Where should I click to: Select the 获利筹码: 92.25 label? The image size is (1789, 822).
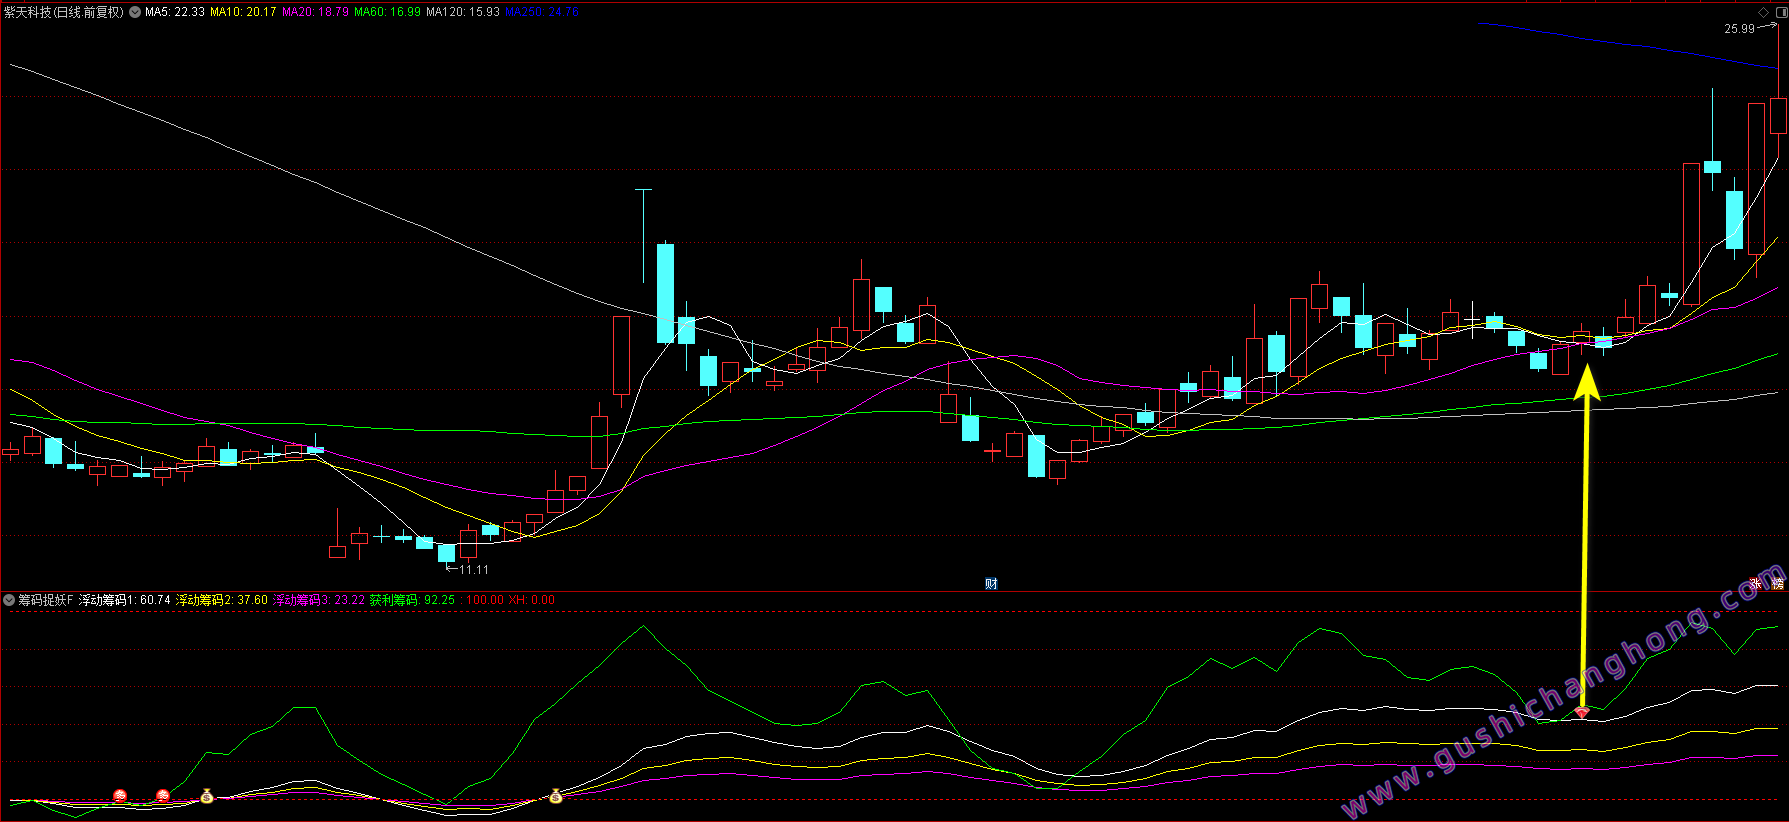tap(412, 600)
